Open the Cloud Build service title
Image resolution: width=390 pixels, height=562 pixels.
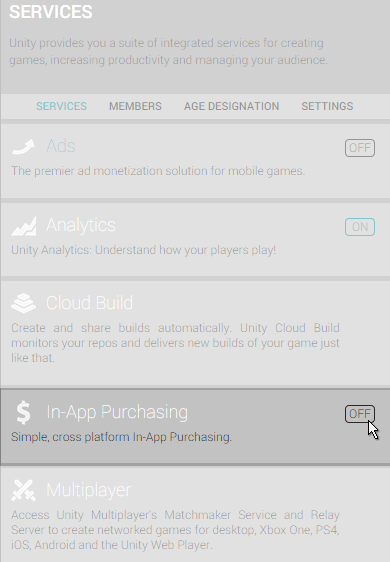point(89,303)
